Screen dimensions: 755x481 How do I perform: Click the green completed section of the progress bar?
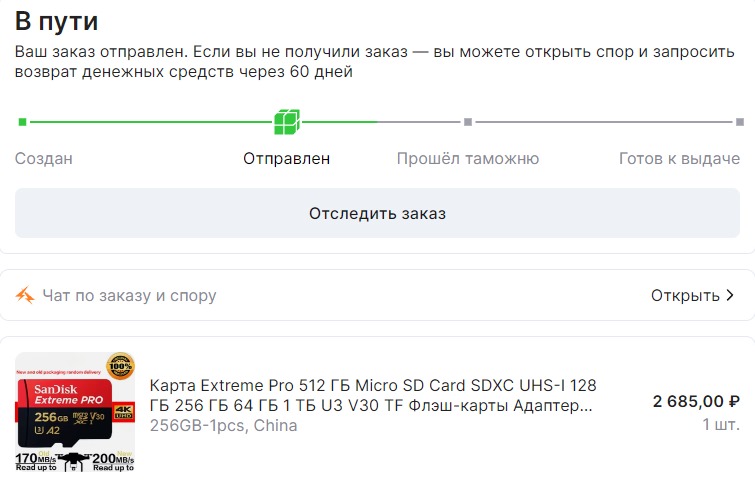tap(150, 123)
